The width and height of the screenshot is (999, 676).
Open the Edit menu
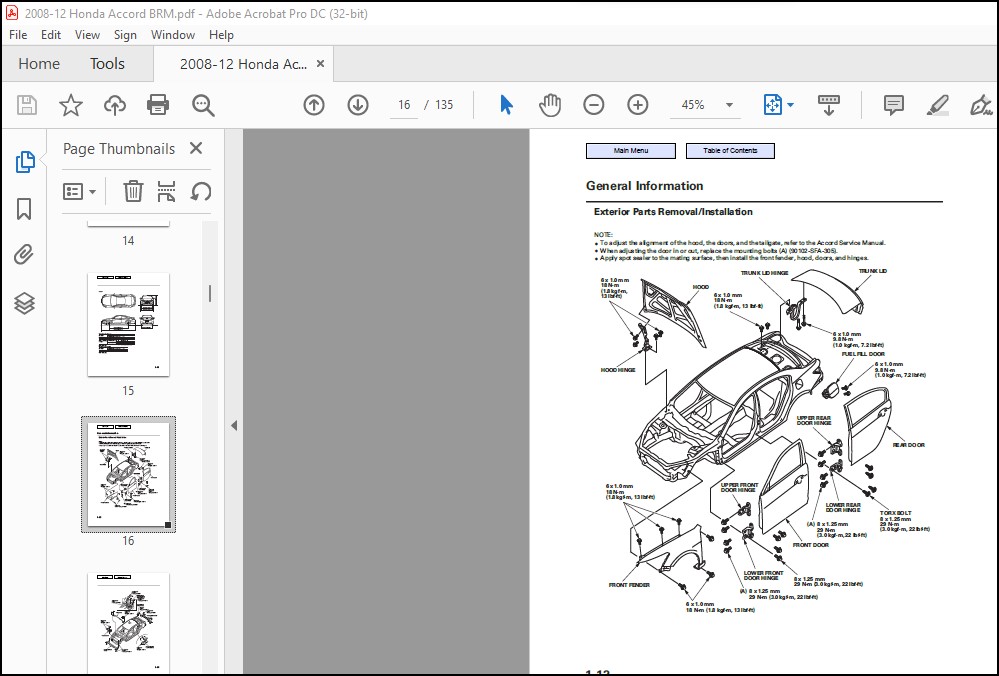(x=51, y=35)
